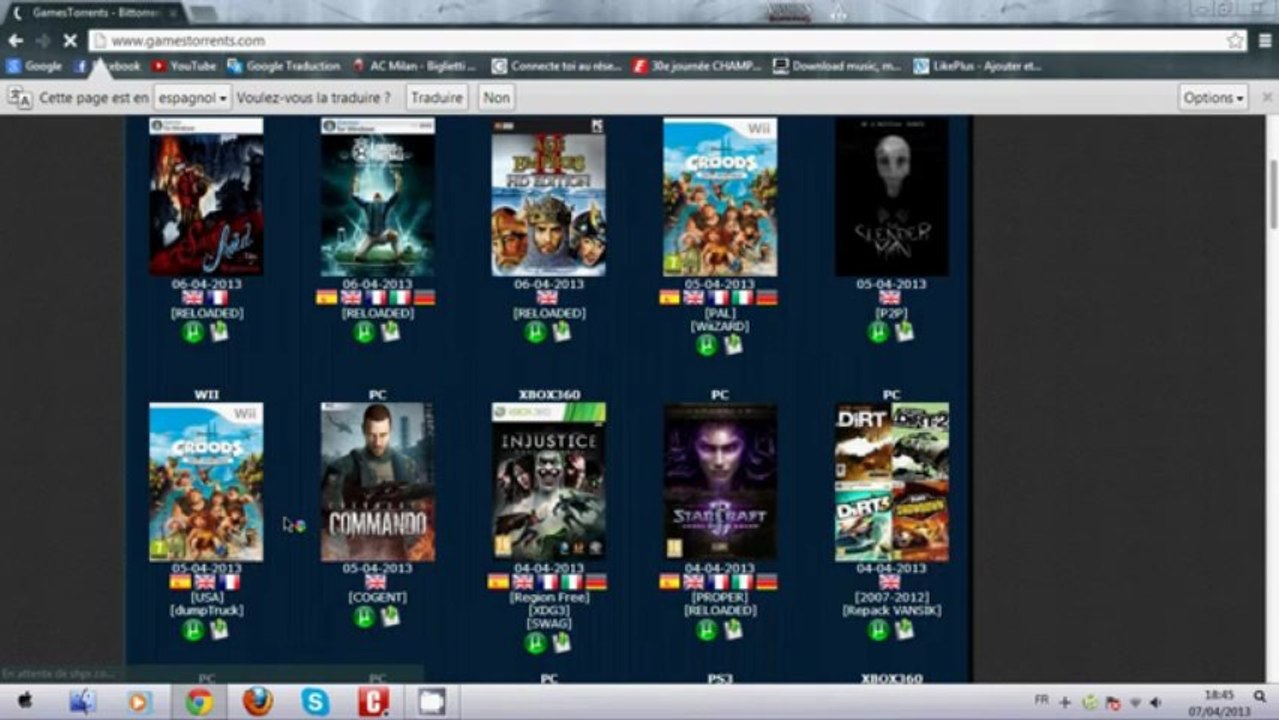Click the uTorrent icon under Slender [P2P]
The width and height of the screenshot is (1279, 720).
[879, 332]
